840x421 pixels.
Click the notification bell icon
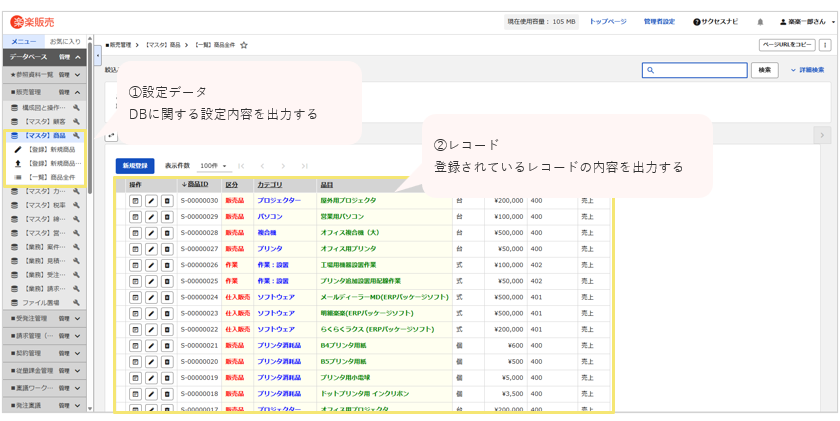click(x=760, y=22)
